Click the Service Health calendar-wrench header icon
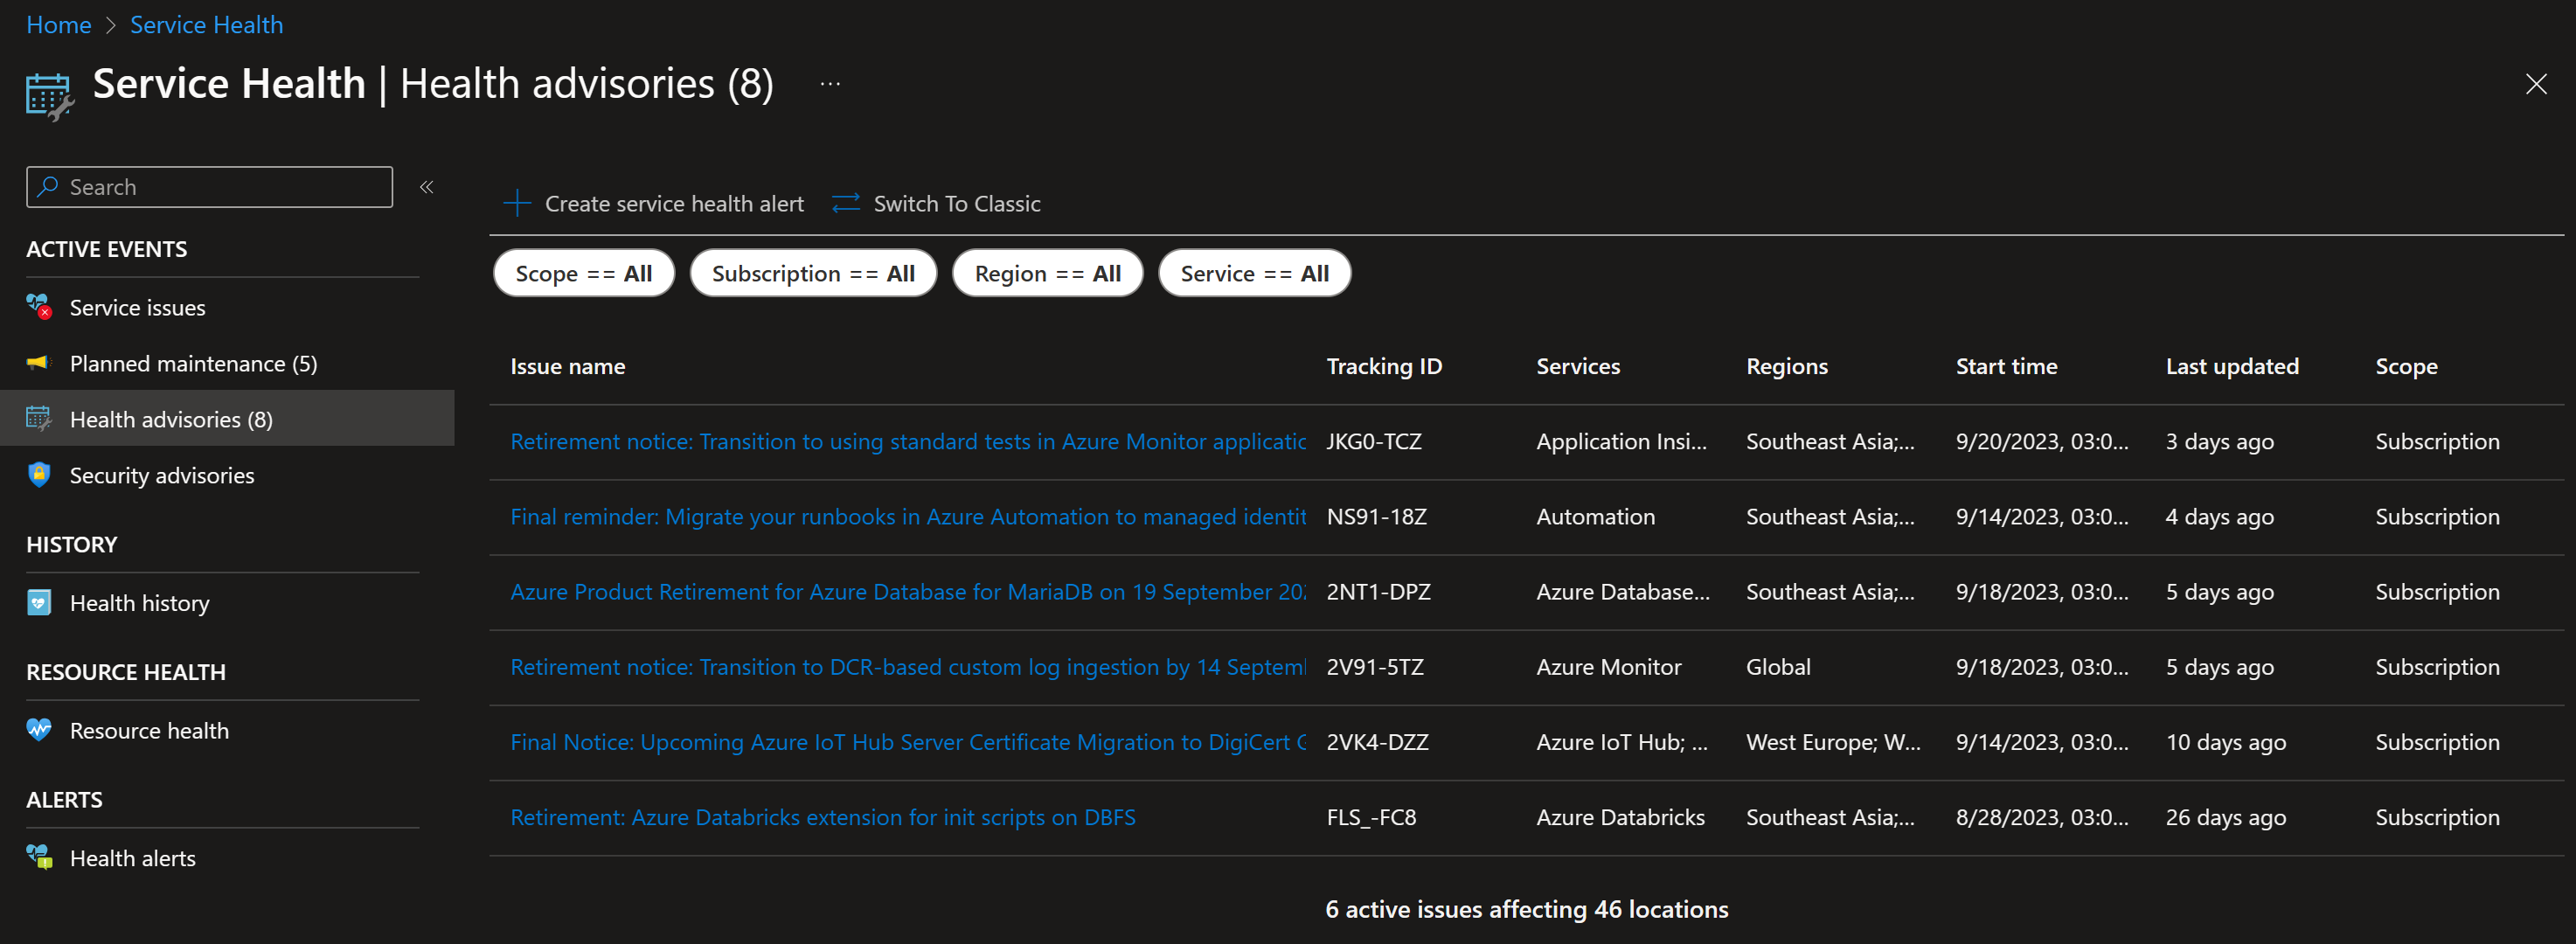 [x=50, y=96]
